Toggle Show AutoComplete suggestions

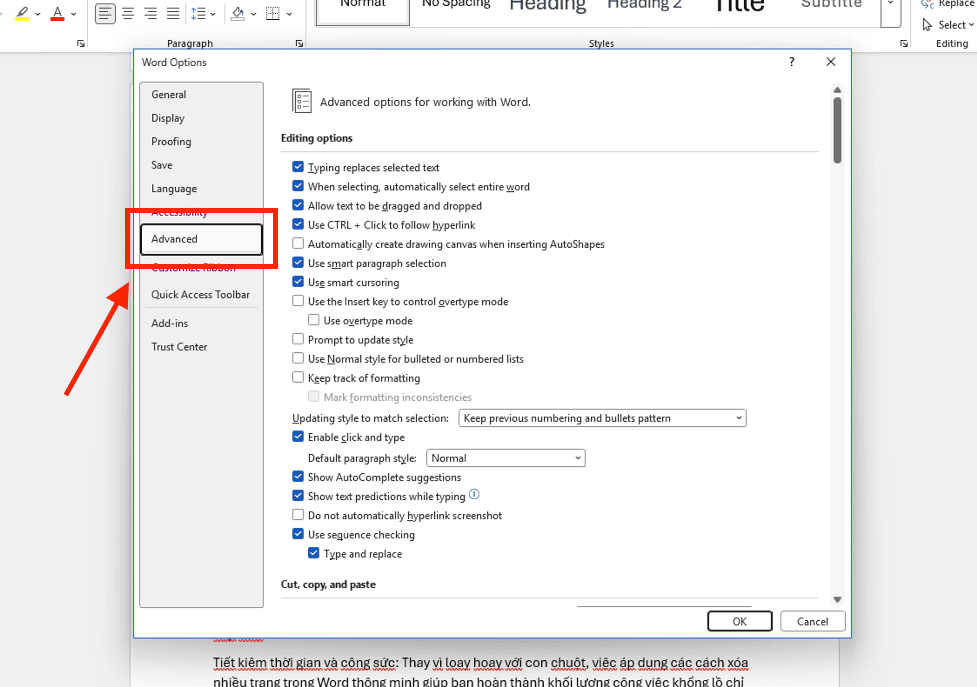[298, 476]
